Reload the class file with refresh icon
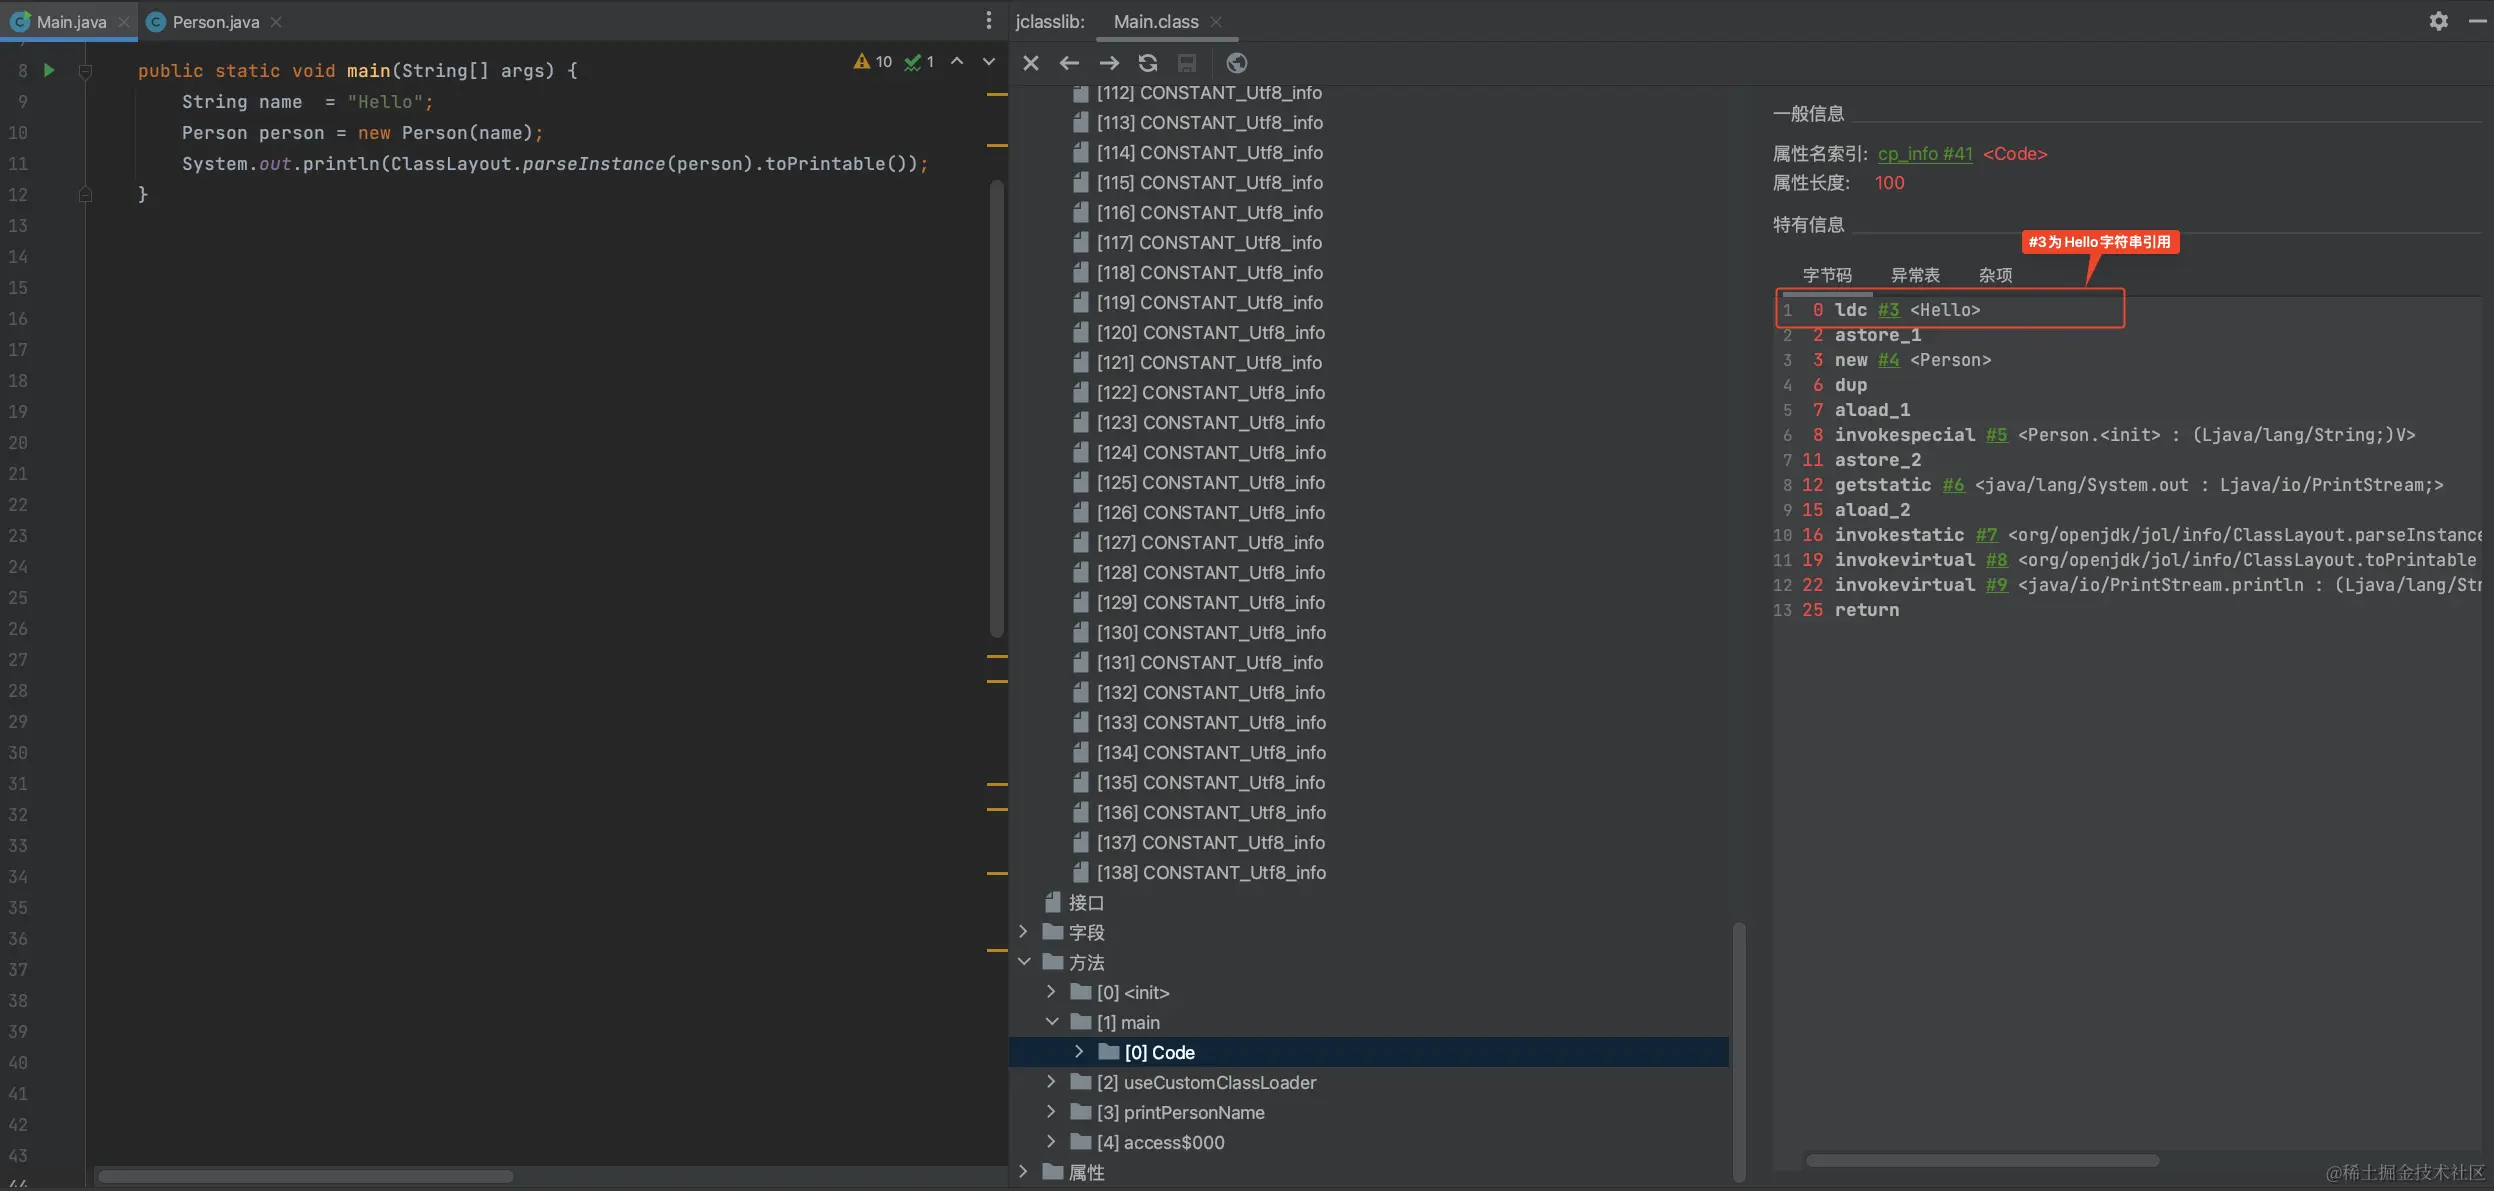 pos(1148,63)
